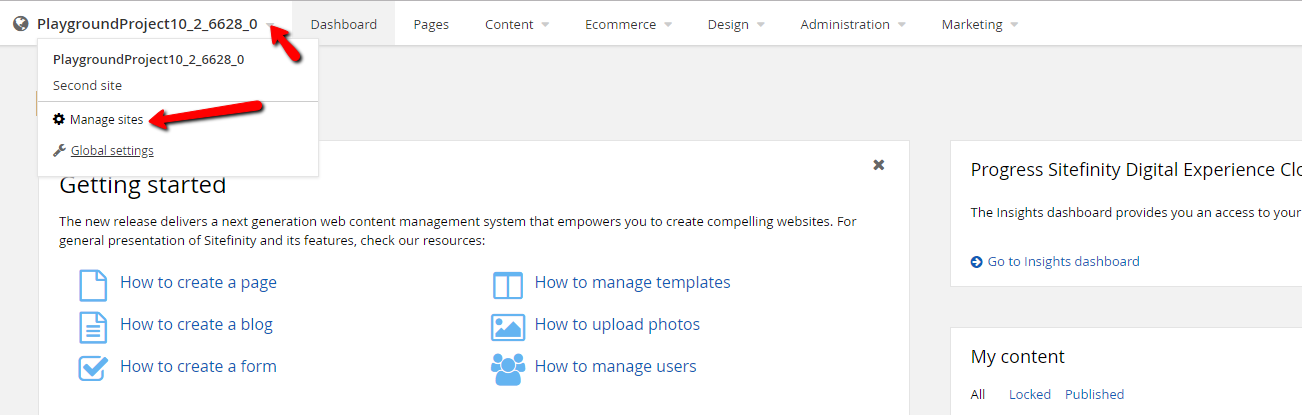Filter My content by Locked
Image resolution: width=1302 pixels, height=415 pixels.
(1030, 395)
